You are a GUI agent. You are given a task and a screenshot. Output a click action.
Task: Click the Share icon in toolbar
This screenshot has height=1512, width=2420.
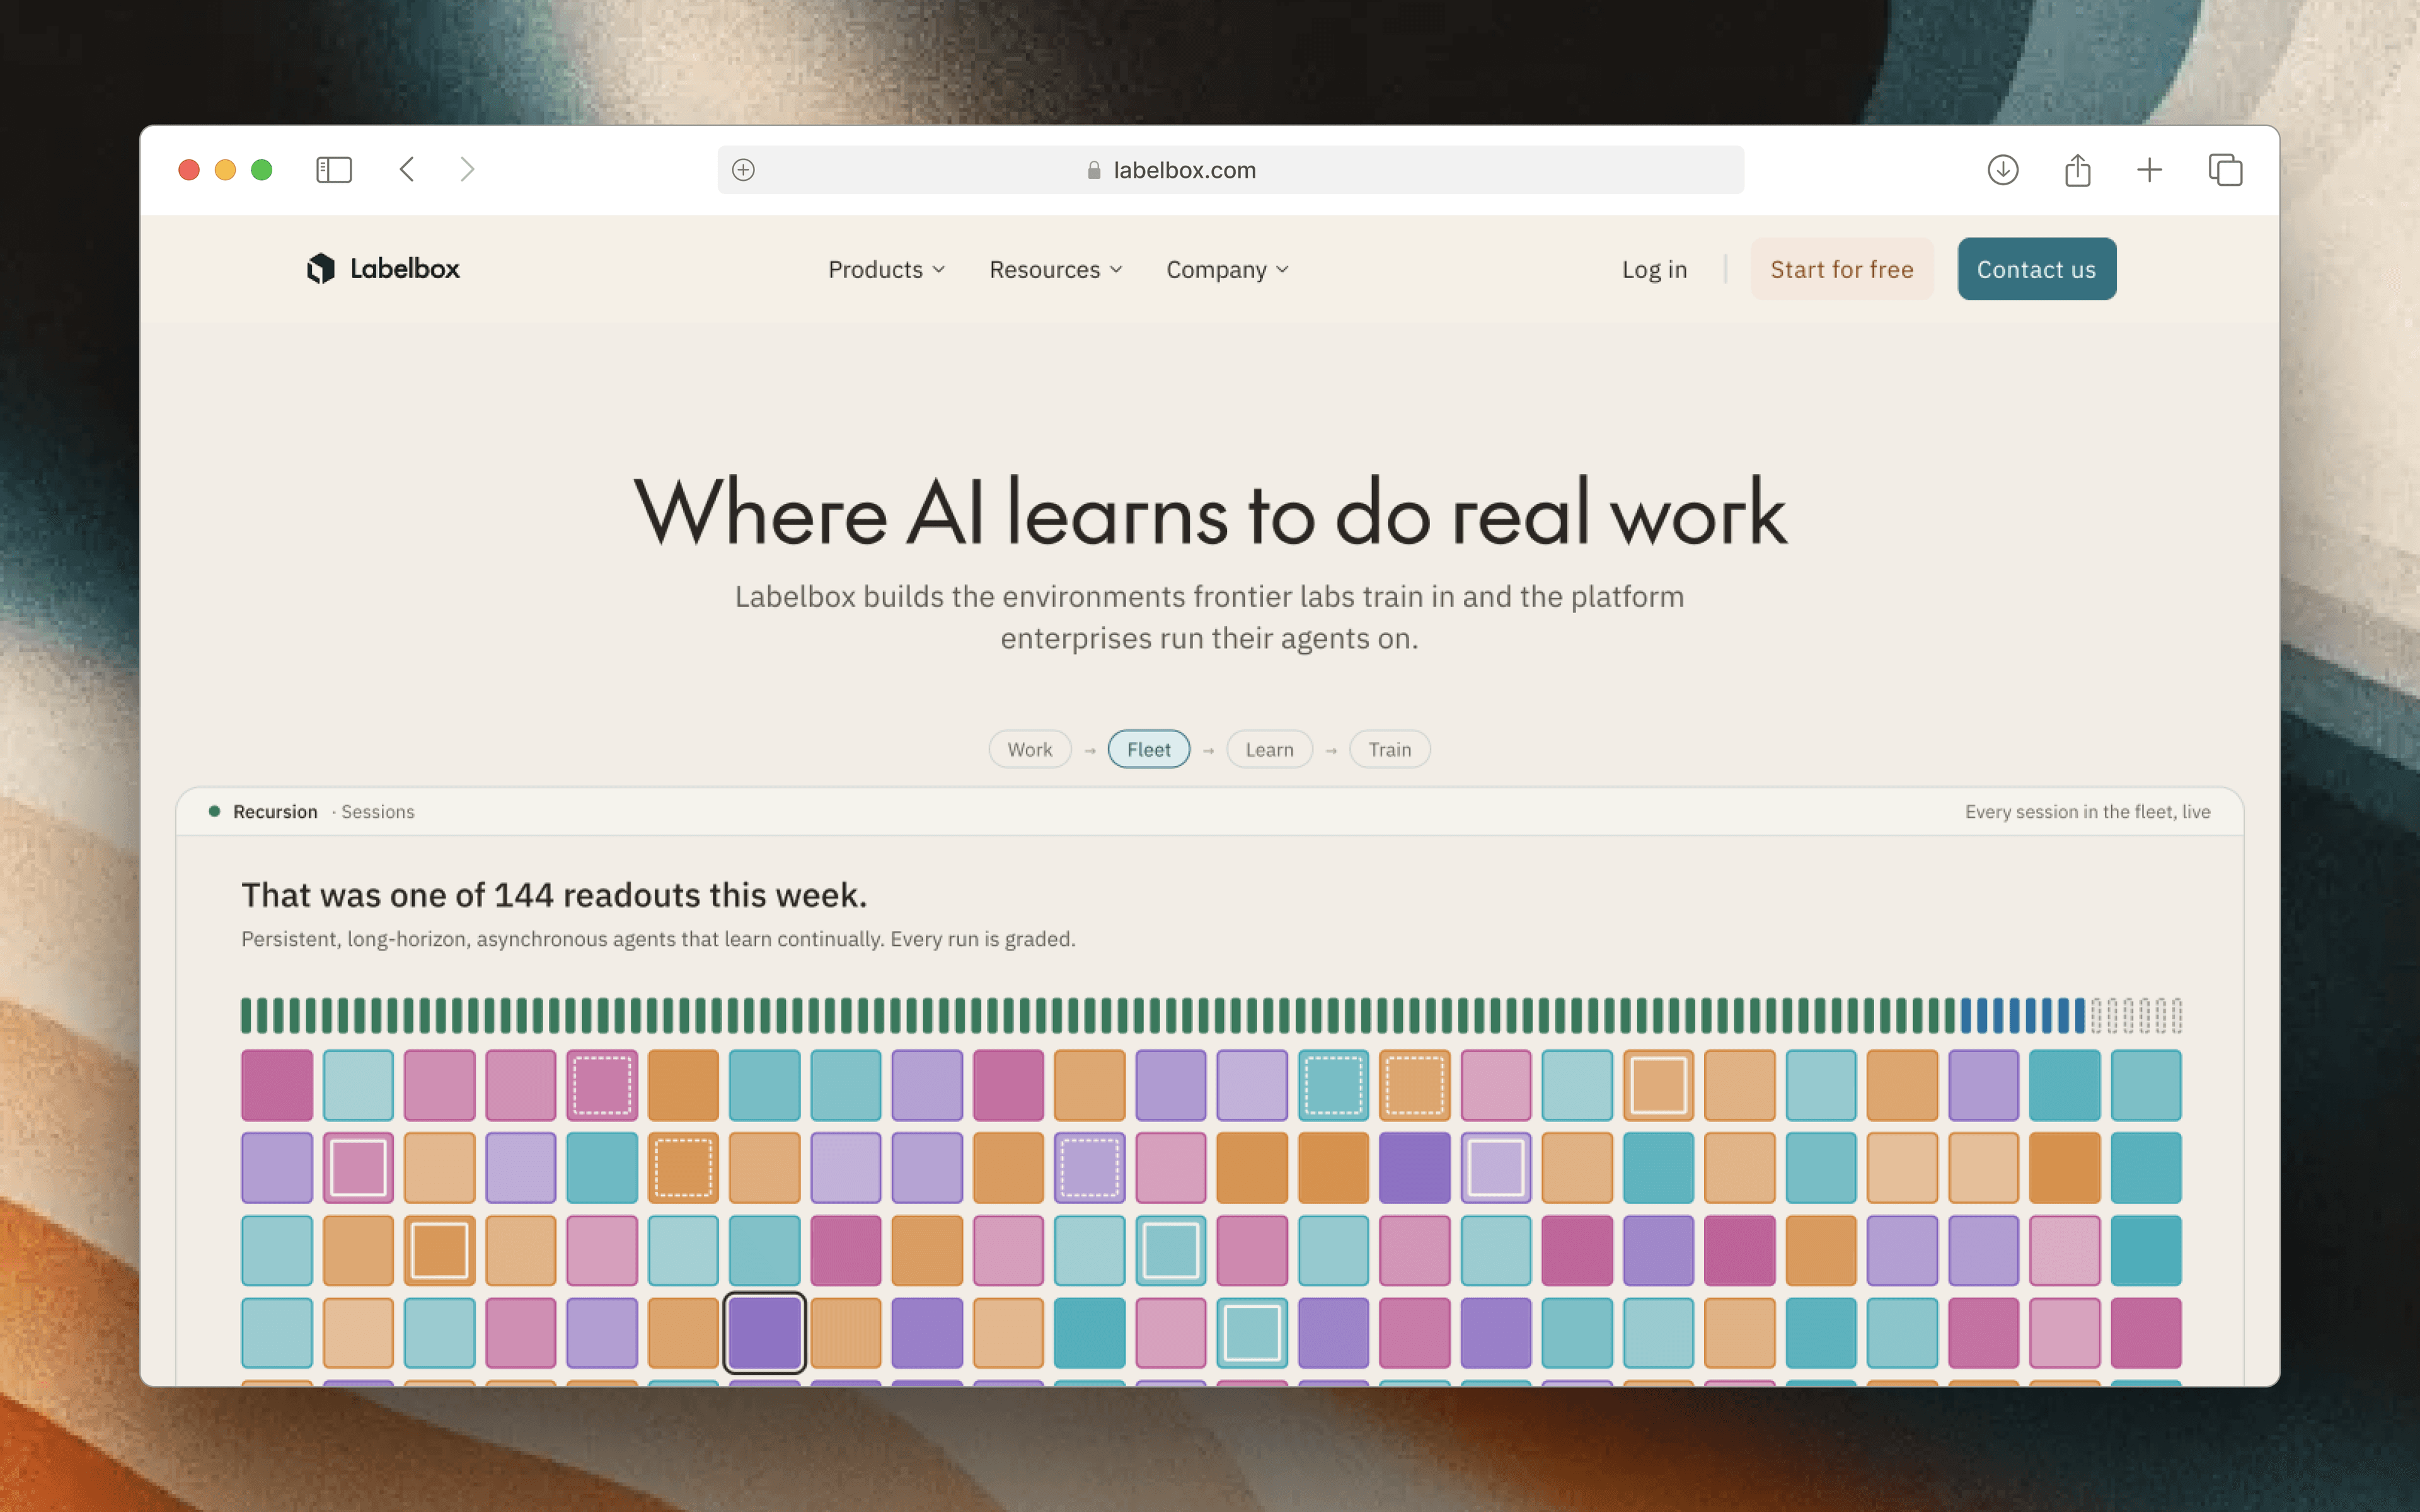(x=2078, y=170)
